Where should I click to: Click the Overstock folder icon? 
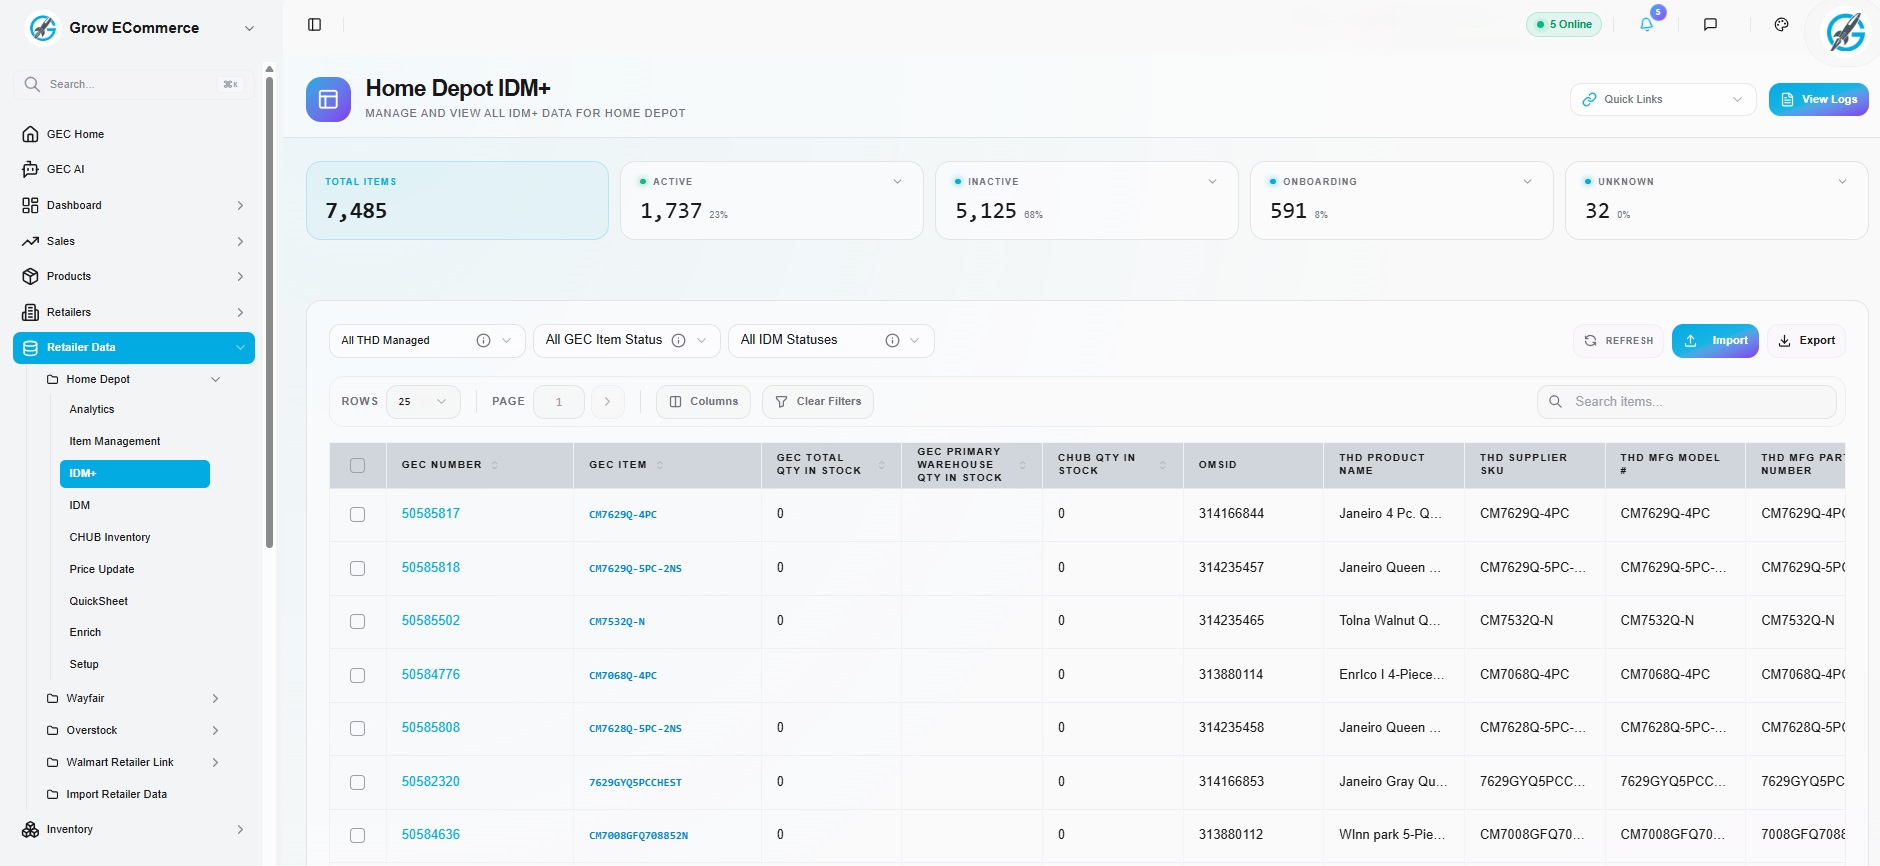point(53,730)
